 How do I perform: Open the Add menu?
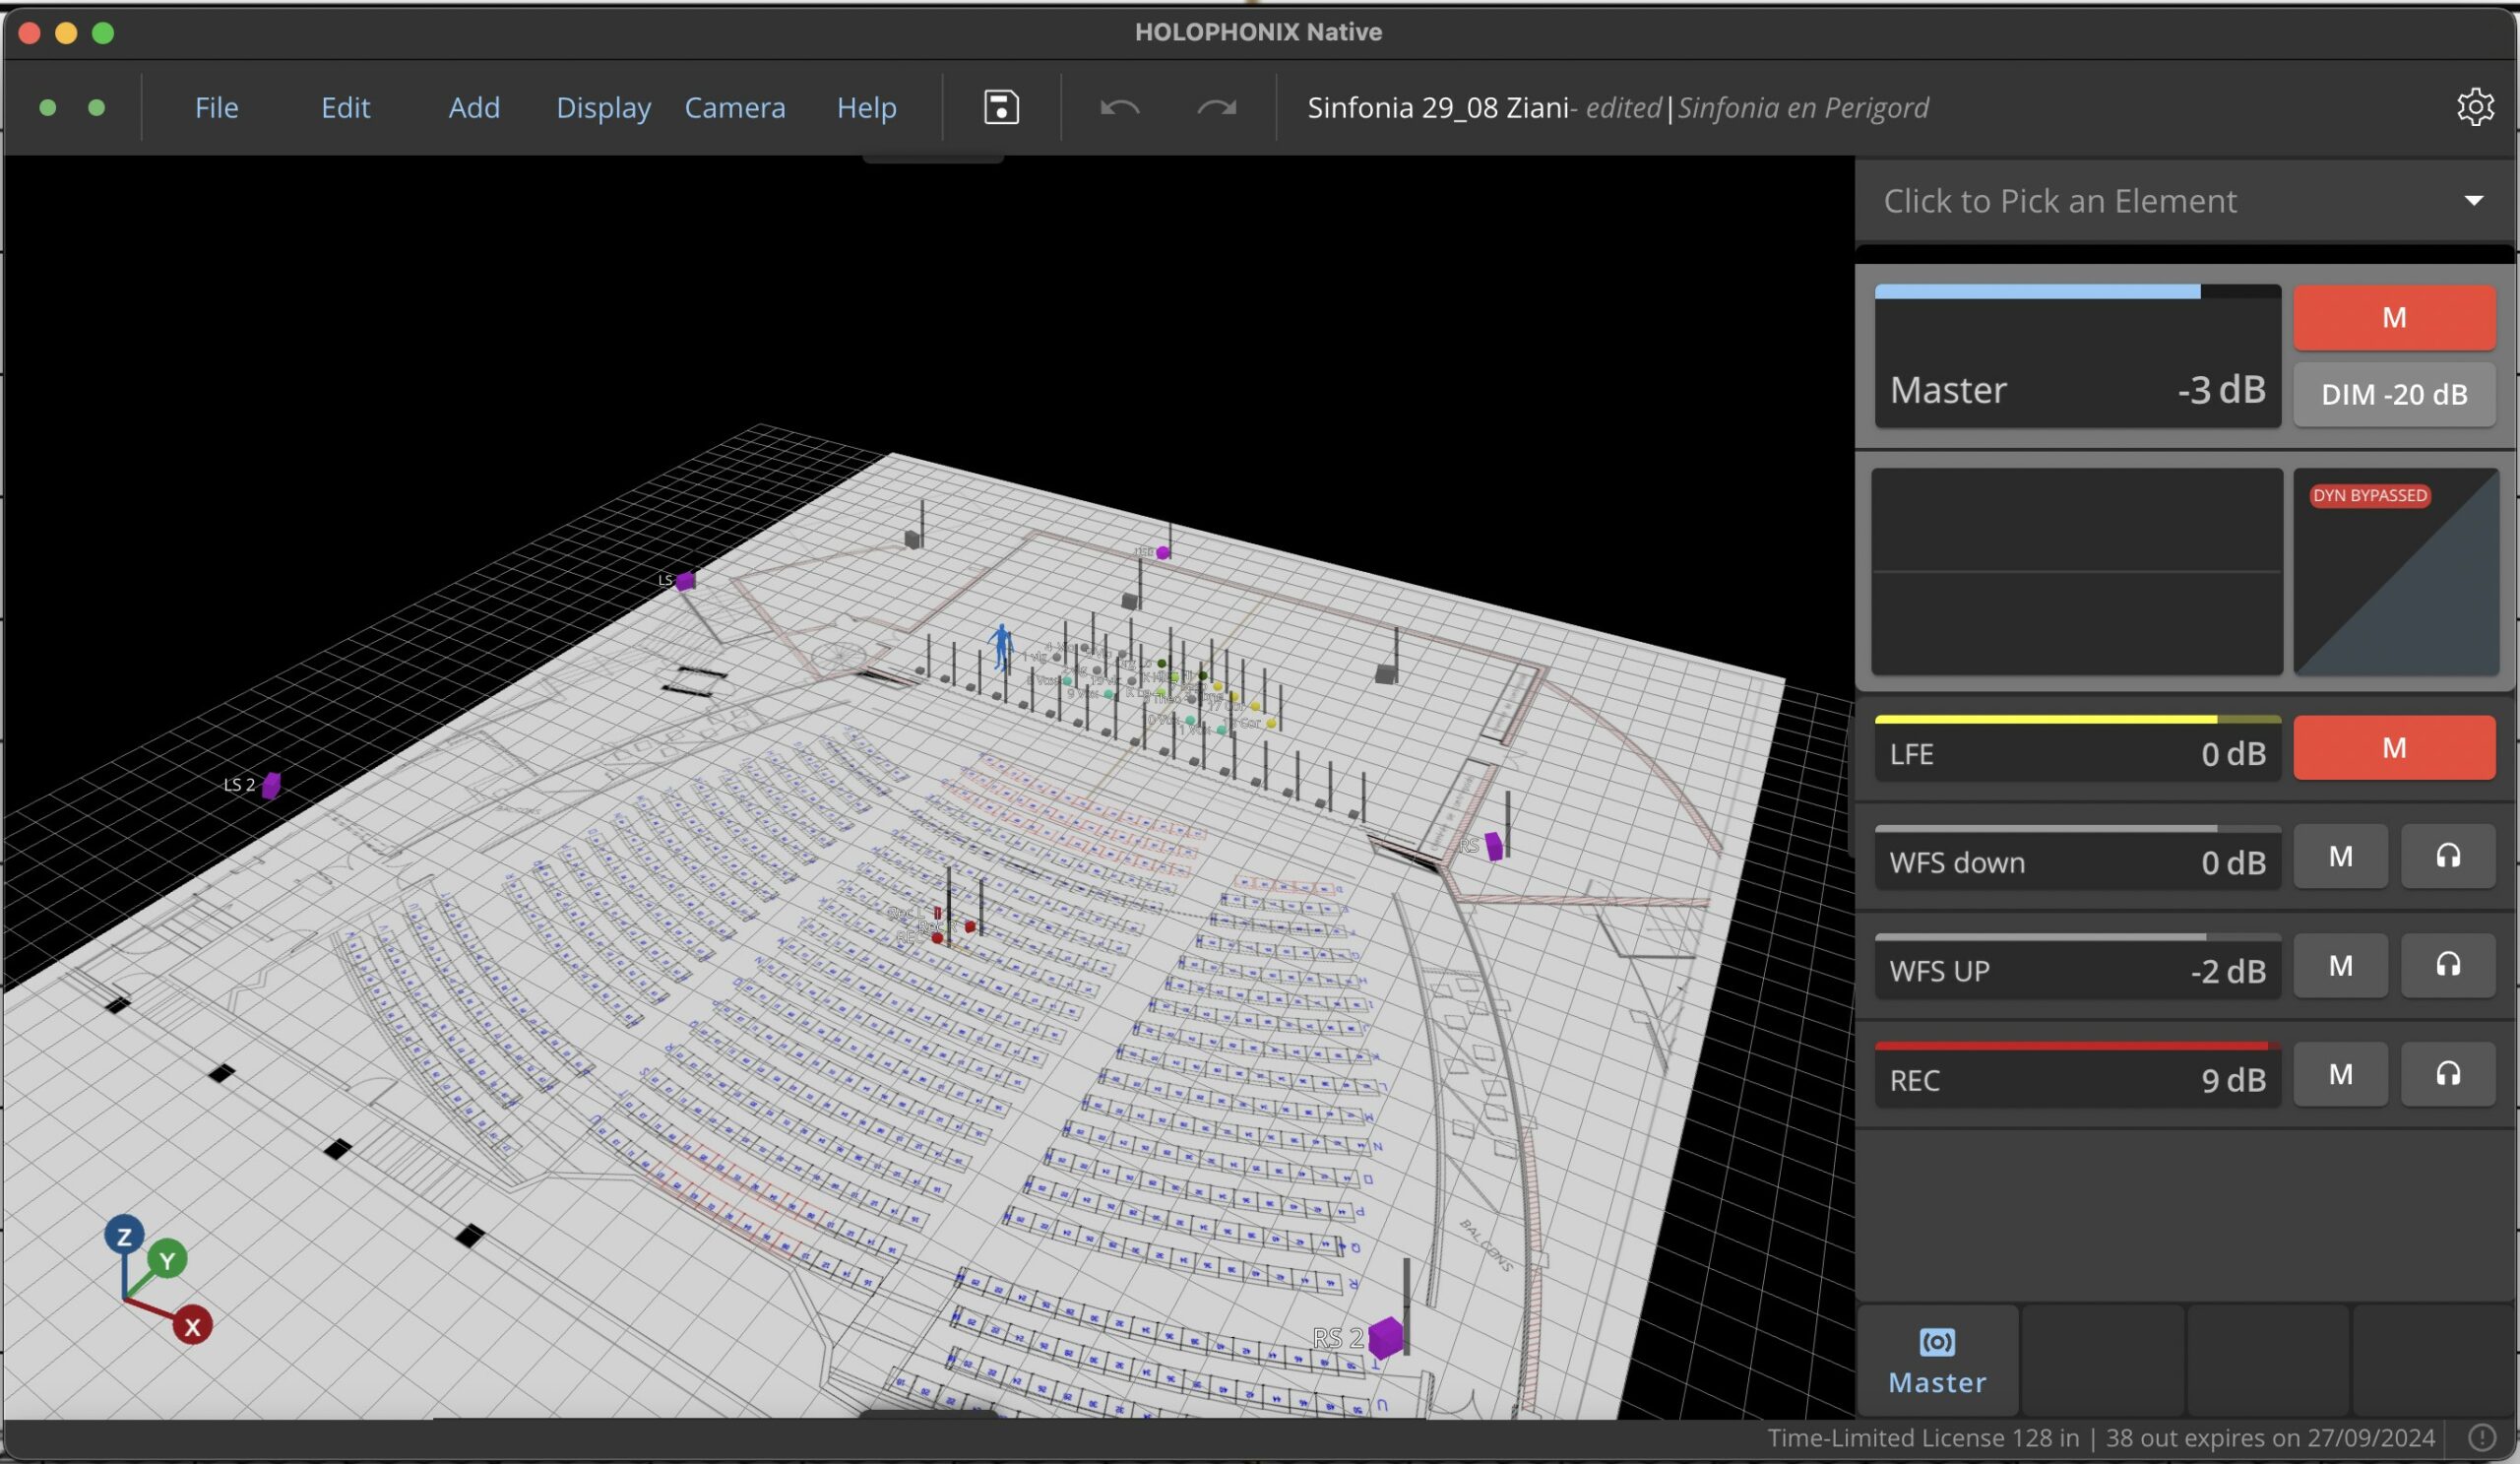(473, 107)
